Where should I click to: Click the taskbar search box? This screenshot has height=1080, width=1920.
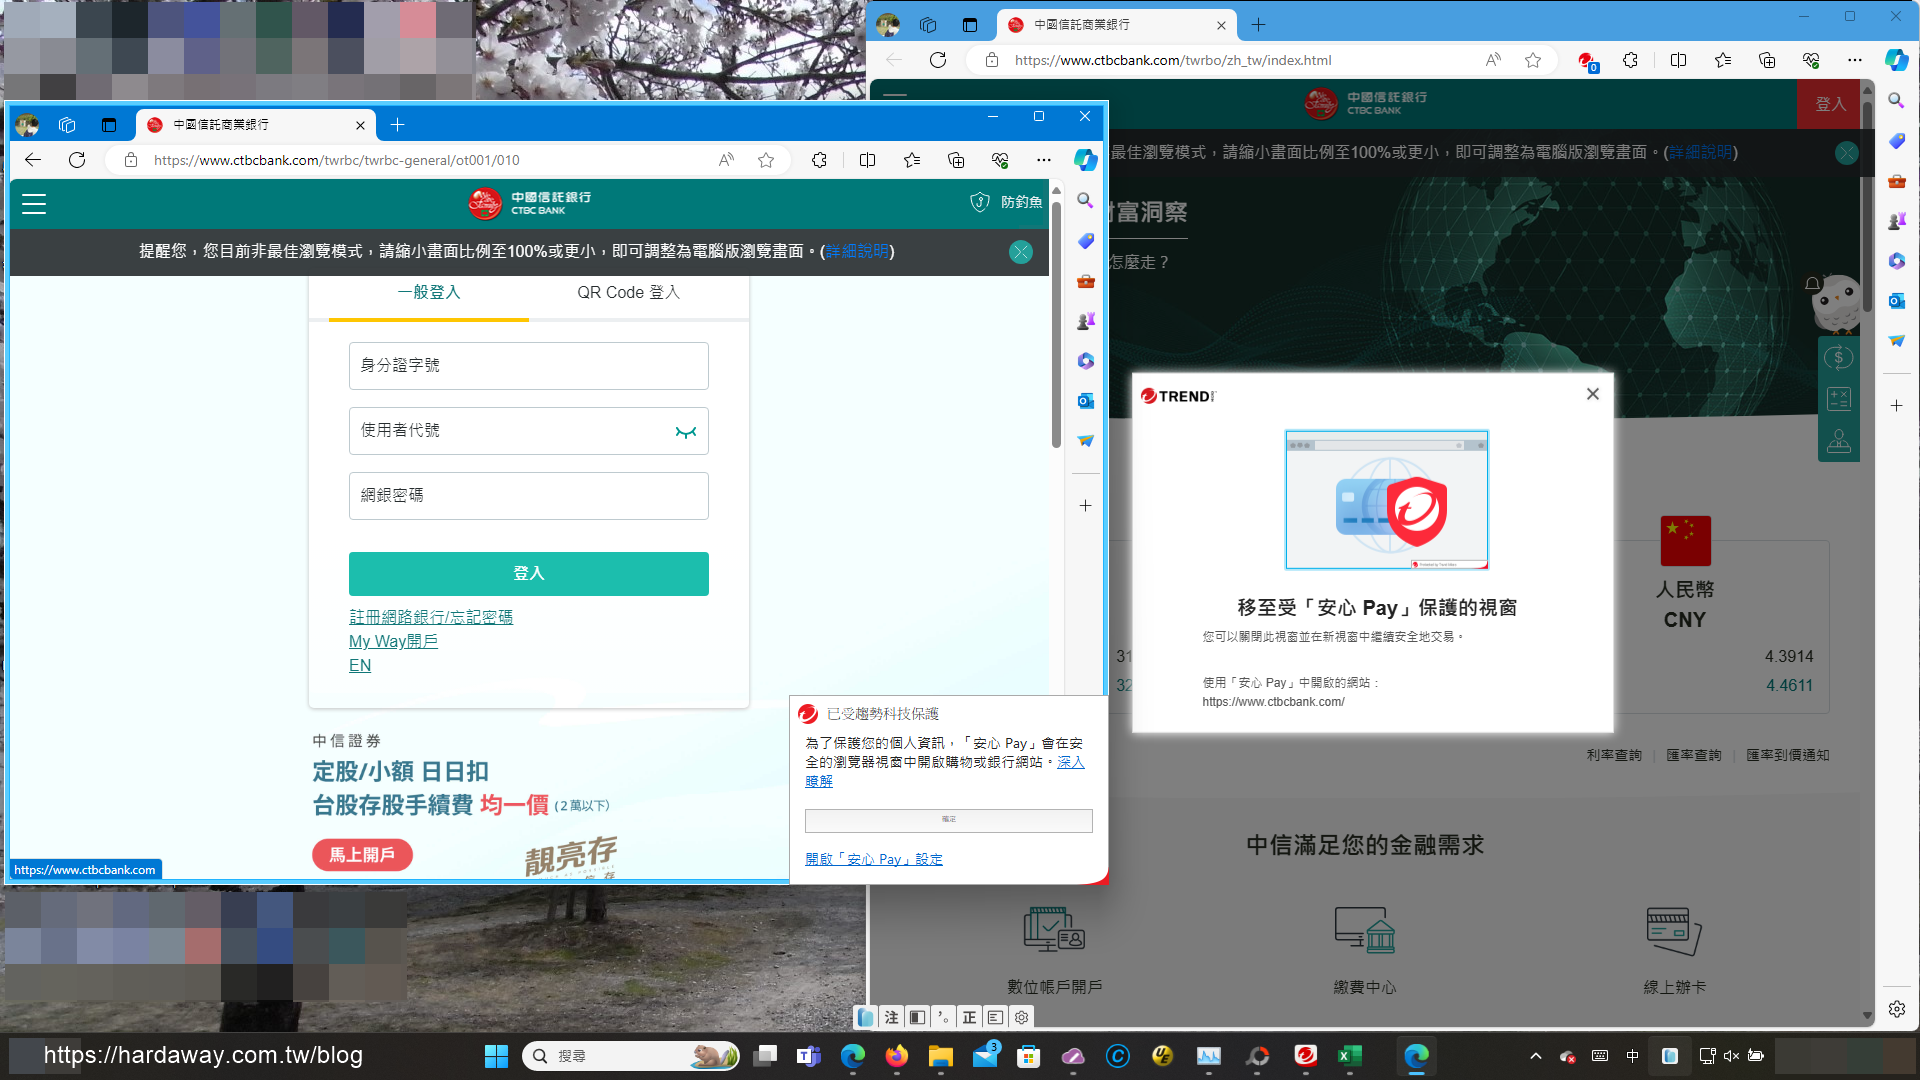[x=630, y=1056]
